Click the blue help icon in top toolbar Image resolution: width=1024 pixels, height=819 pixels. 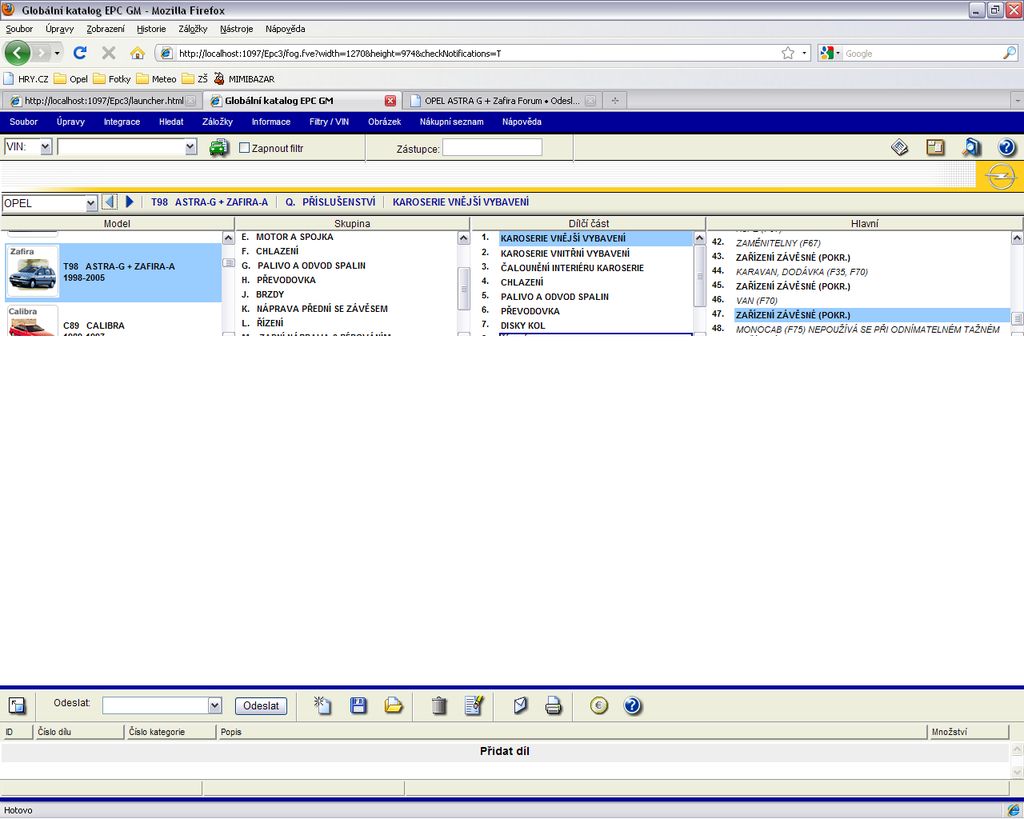coord(1006,148)
